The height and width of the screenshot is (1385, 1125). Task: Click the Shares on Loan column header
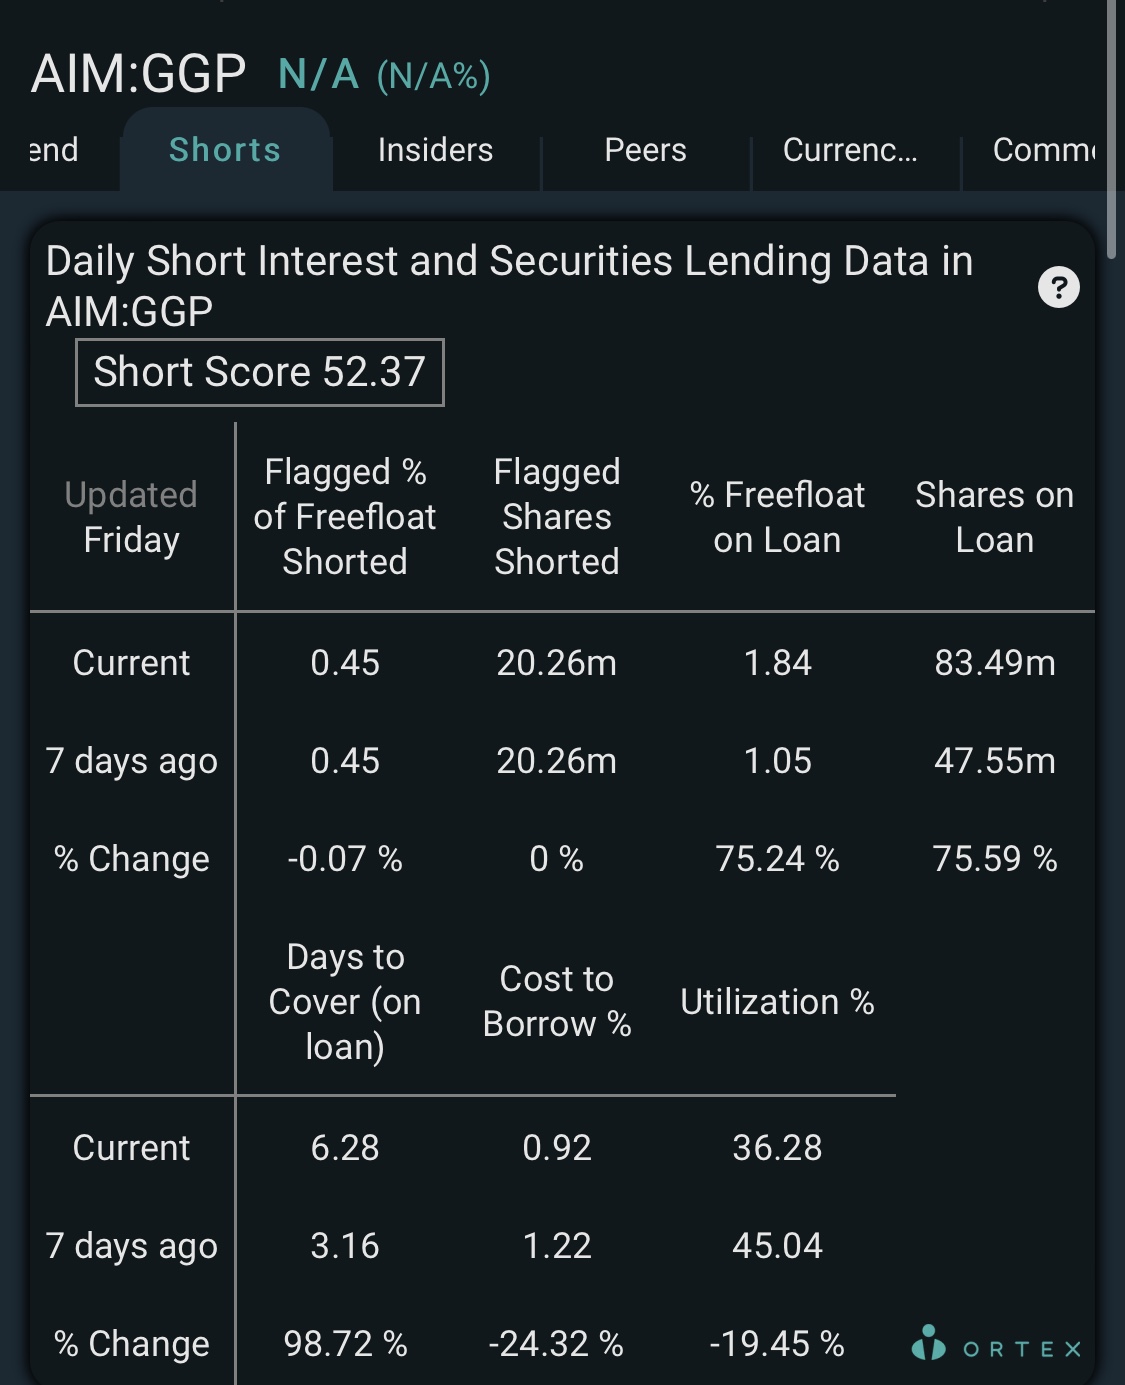995,517
